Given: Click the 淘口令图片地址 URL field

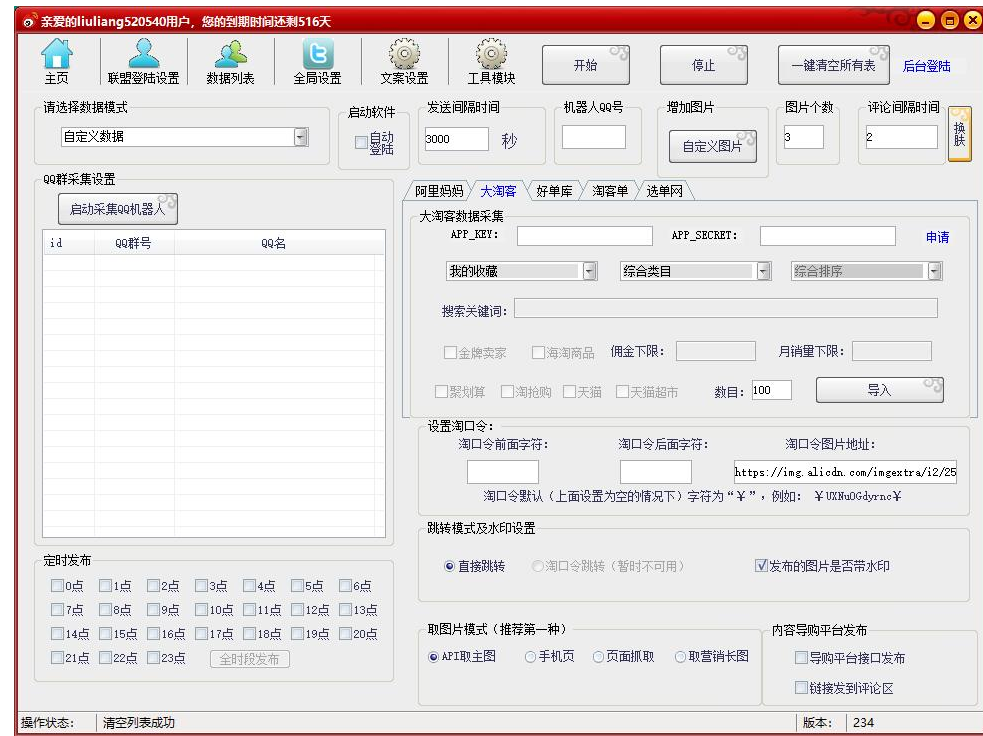Looking at the screenshot, I should 845,471.
